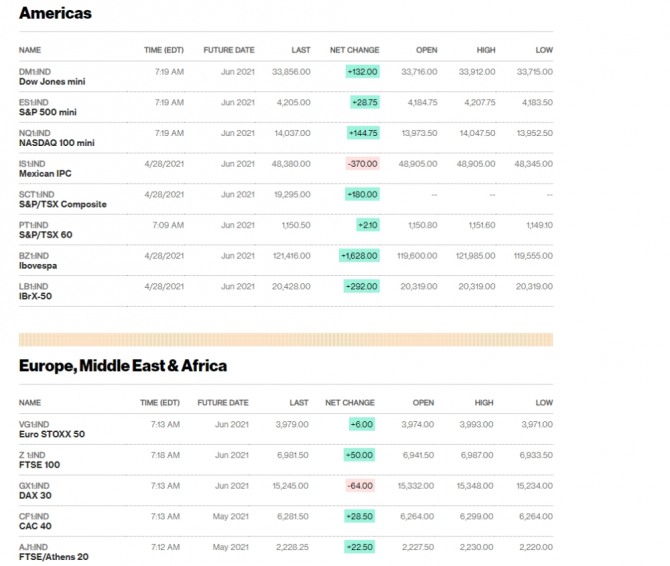The image size is (670, 566).
Task: Click the S&P/TSX 60 row name
Action: 46,235
